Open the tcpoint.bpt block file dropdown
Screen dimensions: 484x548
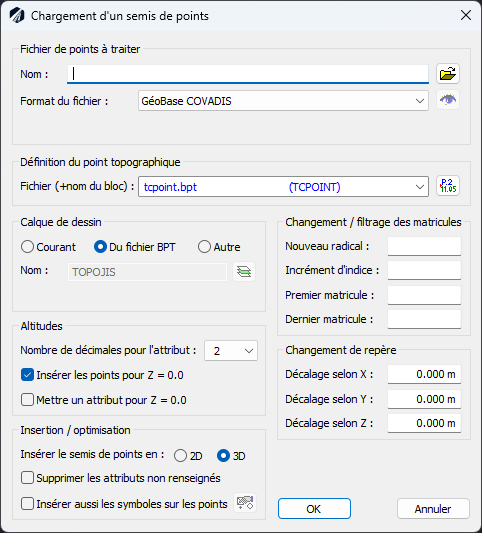tap(284, 187)
